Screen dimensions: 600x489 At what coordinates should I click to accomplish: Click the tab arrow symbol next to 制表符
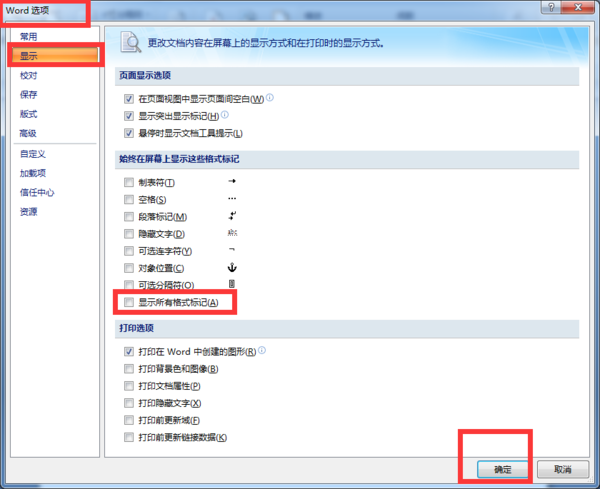[x=232, y=181]
